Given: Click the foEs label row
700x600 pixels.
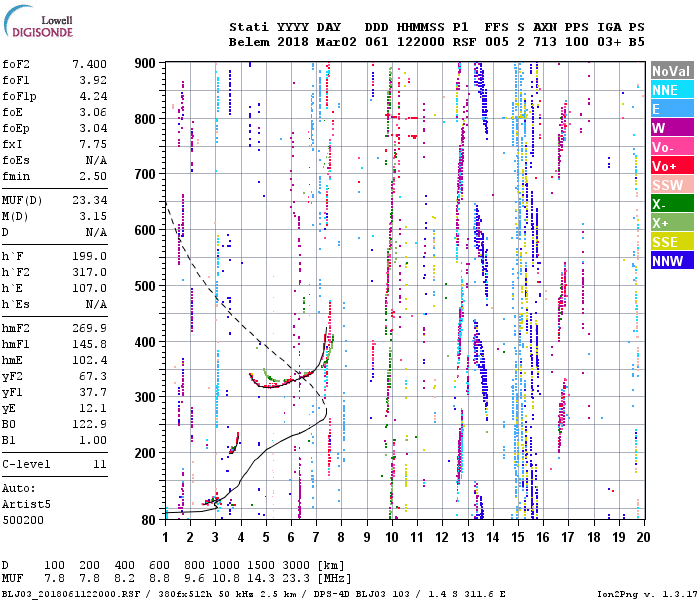Looking at the screenshot, I should pos(54,160).
